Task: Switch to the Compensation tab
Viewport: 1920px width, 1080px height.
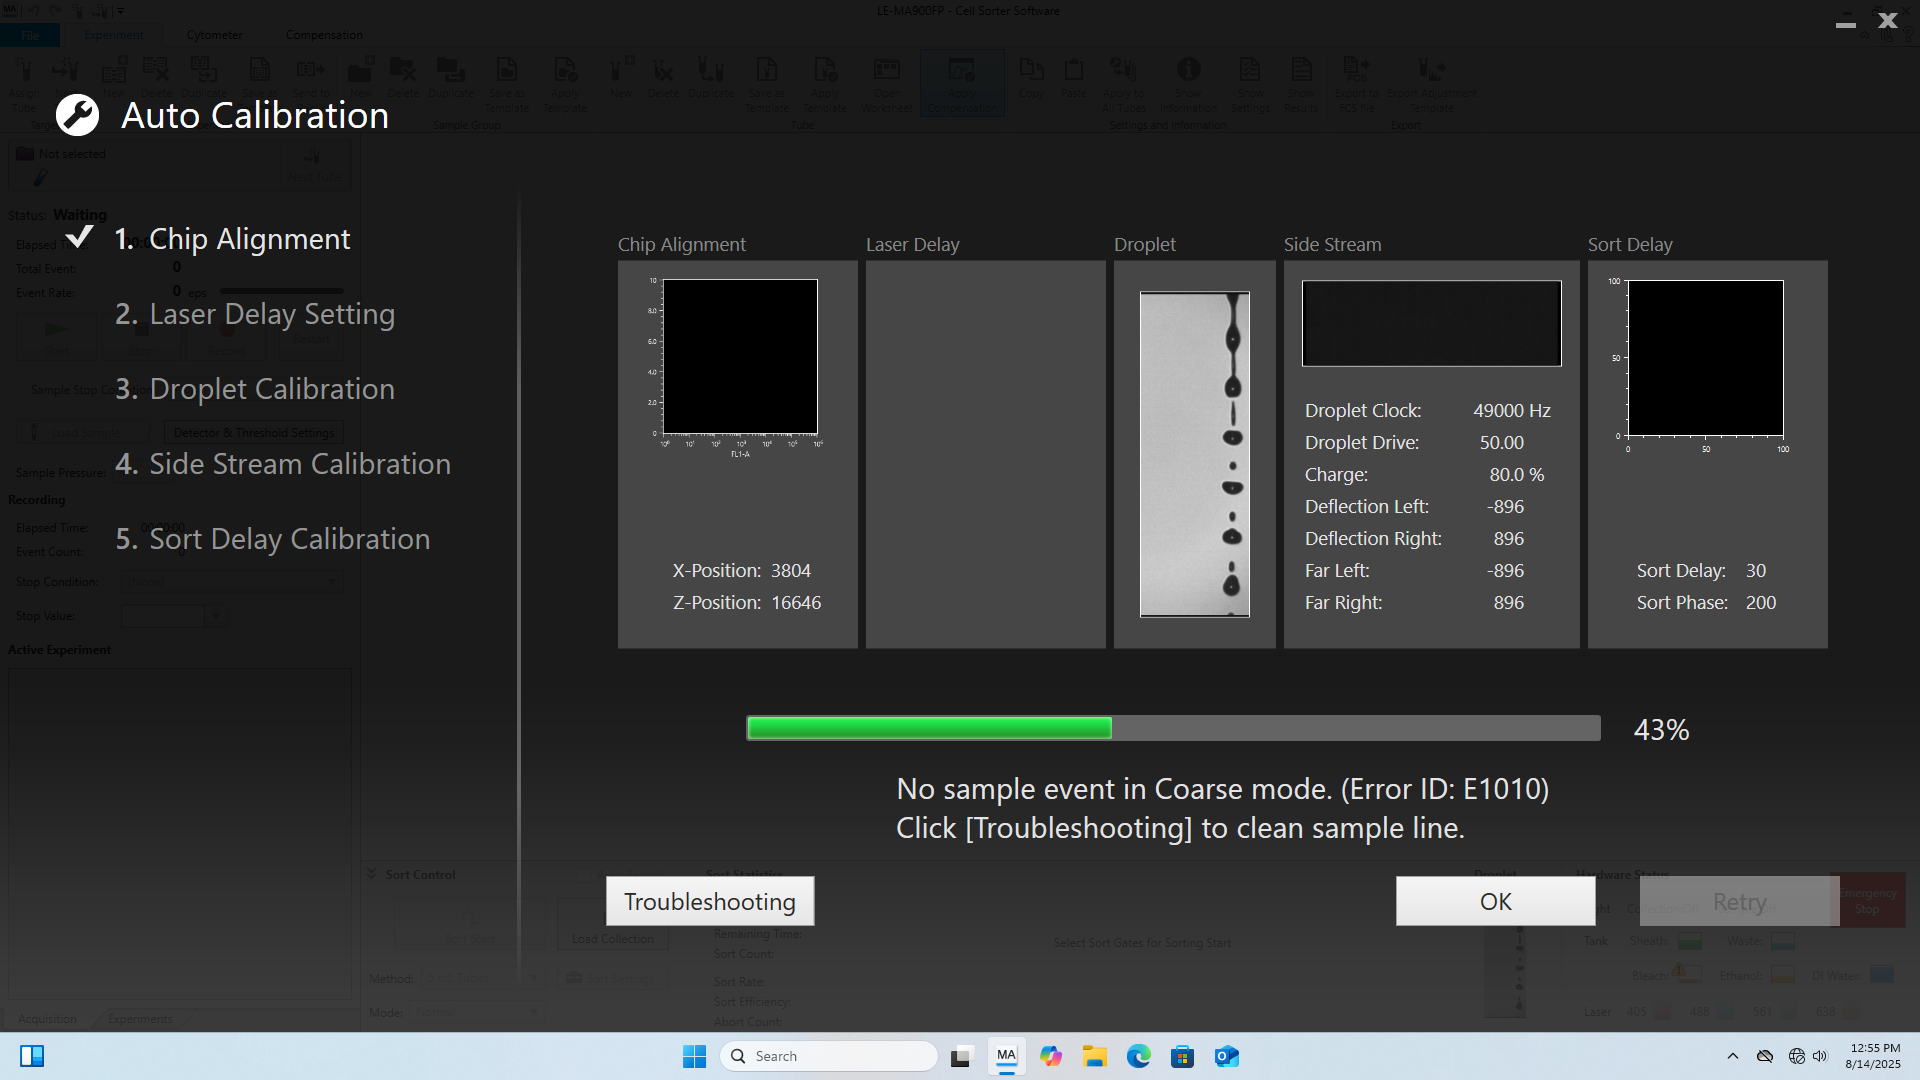Action: (x=323, y=34)
